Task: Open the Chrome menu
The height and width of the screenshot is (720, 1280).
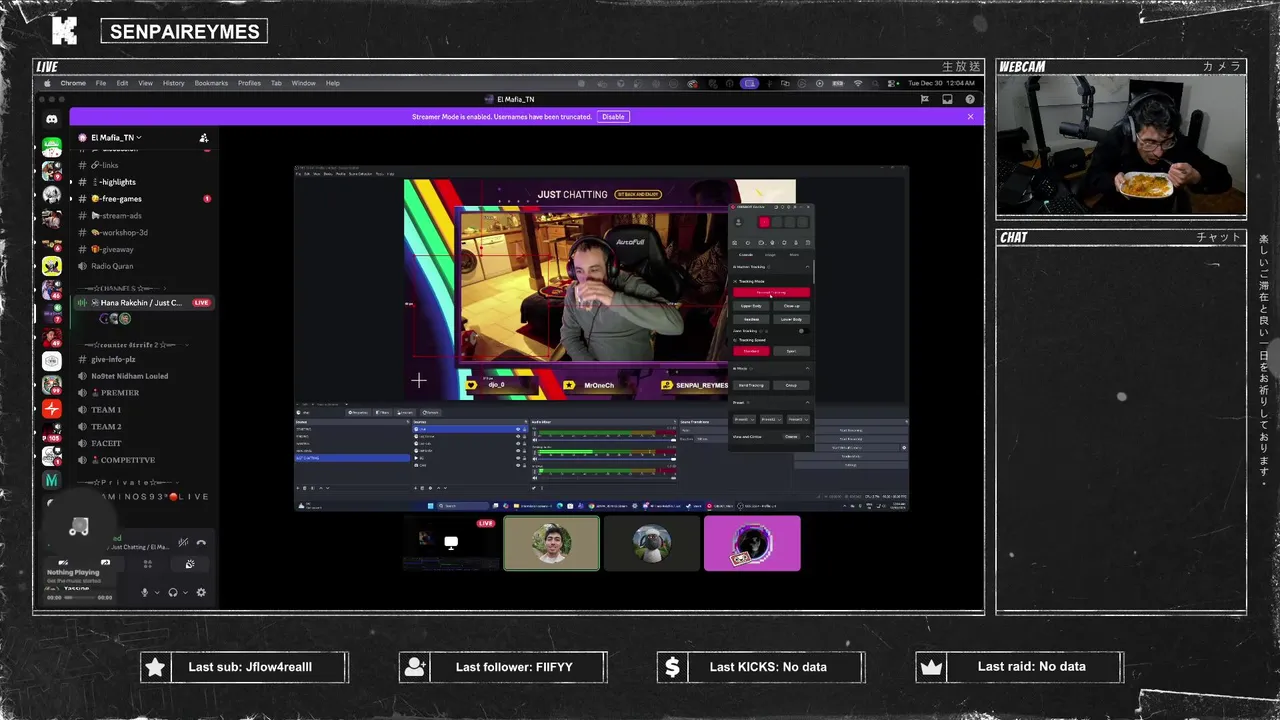Action: [x=72, y=83]
